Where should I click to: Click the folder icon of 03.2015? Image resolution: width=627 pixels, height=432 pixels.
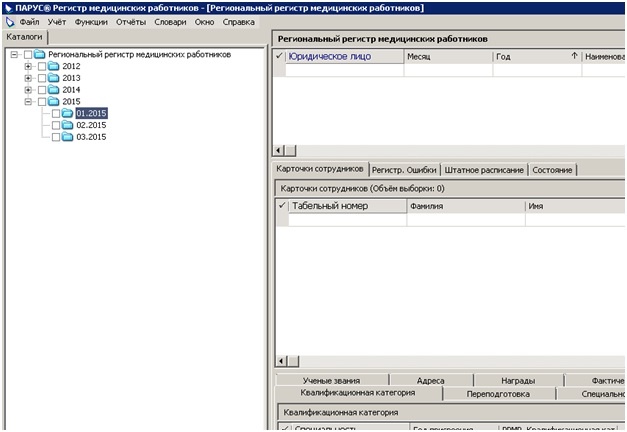[x=67, y=137]
